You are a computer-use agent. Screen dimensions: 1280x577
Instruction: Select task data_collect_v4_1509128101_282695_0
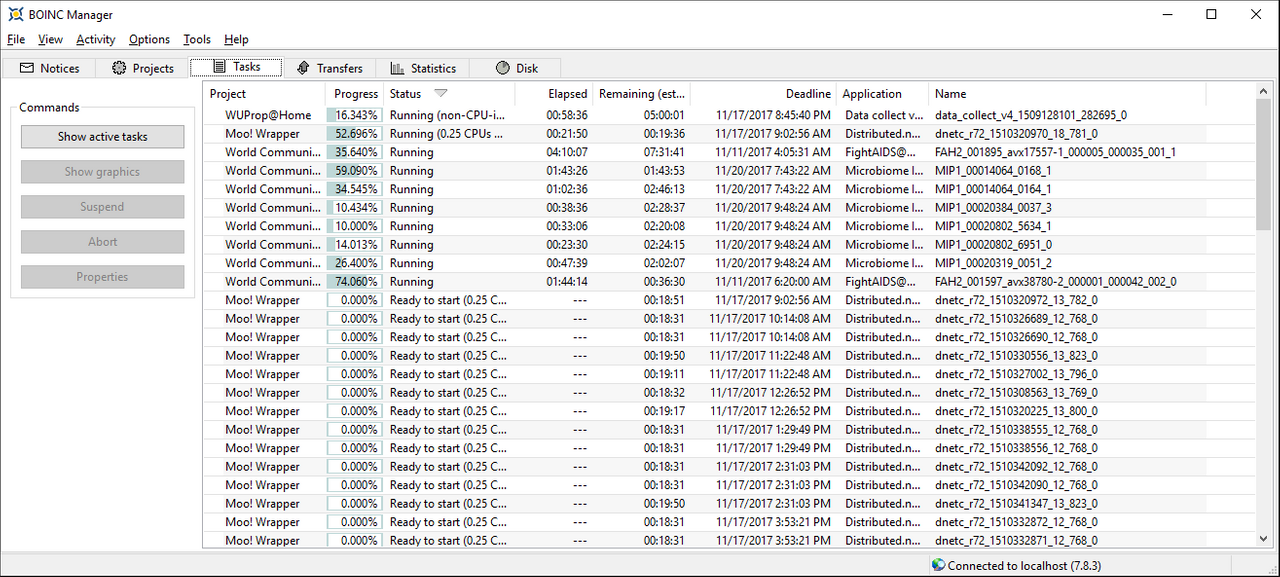(x=1030, y=115)
